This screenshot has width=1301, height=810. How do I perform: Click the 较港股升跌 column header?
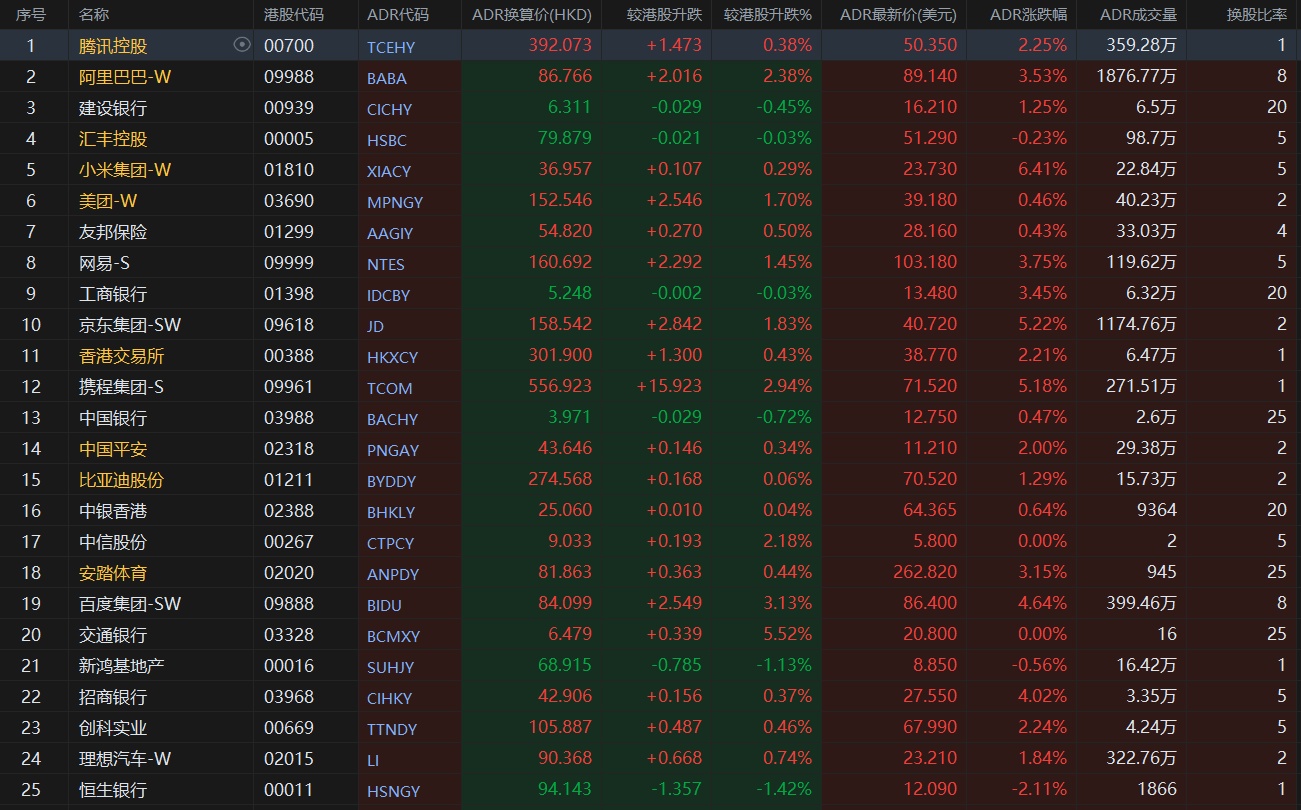click(664, 15)
